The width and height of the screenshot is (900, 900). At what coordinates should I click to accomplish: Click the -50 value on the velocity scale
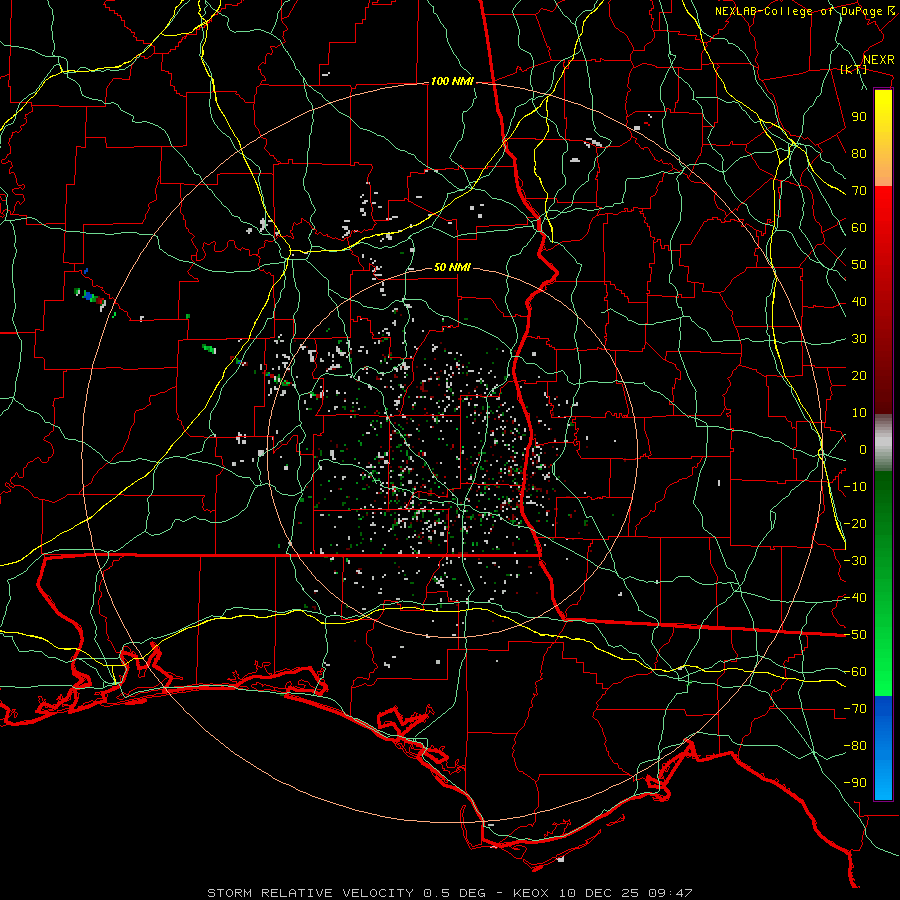tap(855, 635)
